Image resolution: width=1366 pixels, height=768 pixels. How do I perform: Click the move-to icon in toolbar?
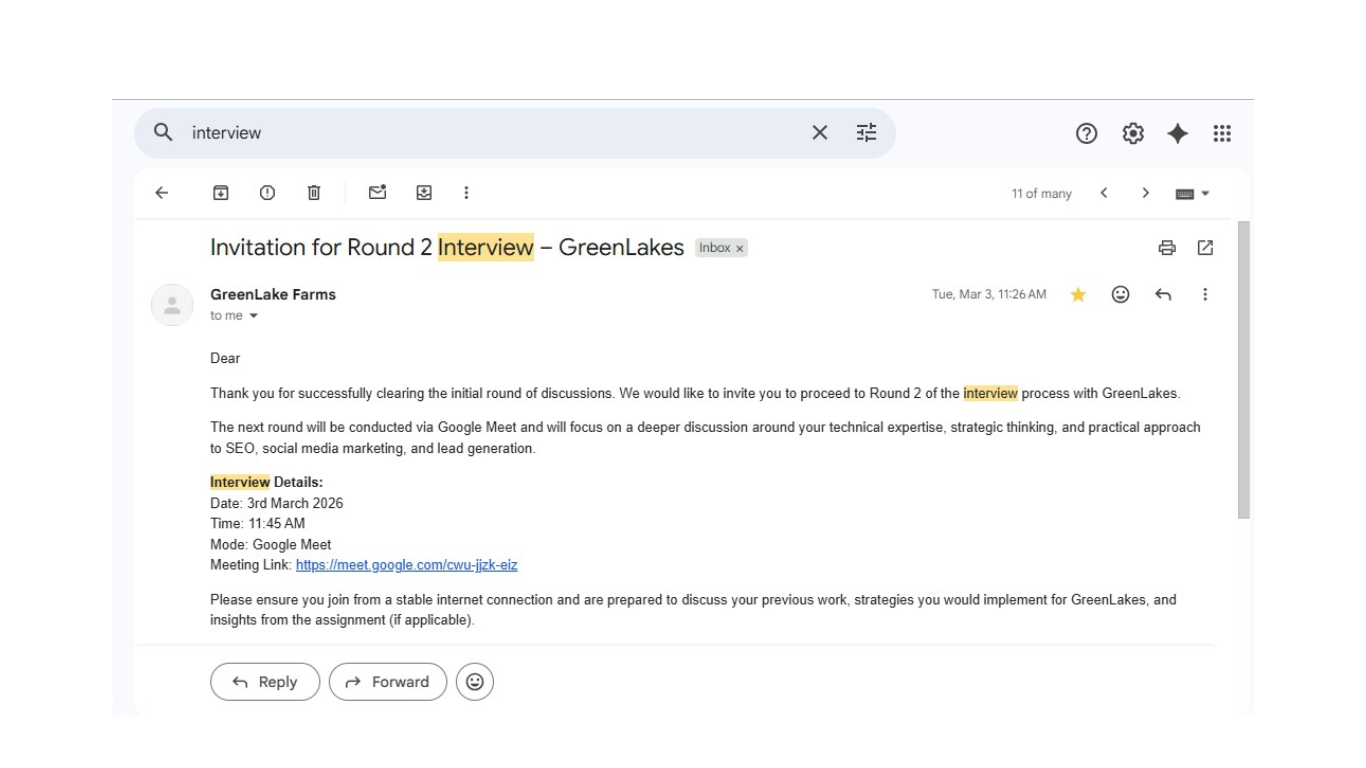click(x=424, y=193)
